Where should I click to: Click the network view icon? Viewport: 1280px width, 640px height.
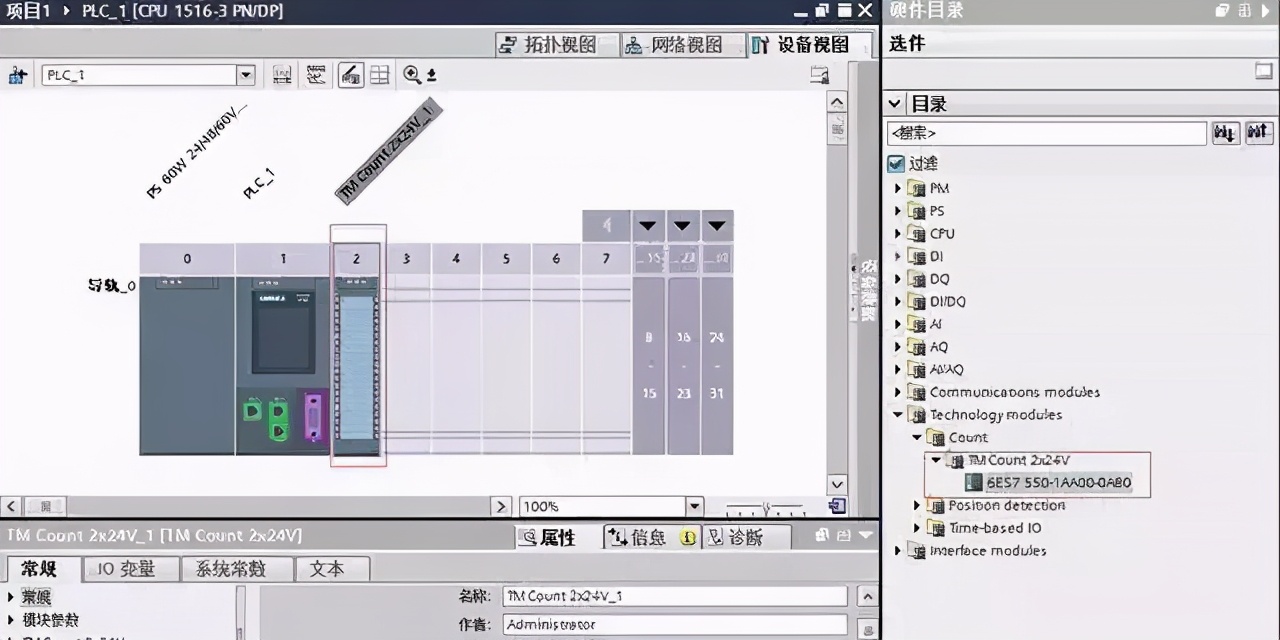tap(634, 44)
